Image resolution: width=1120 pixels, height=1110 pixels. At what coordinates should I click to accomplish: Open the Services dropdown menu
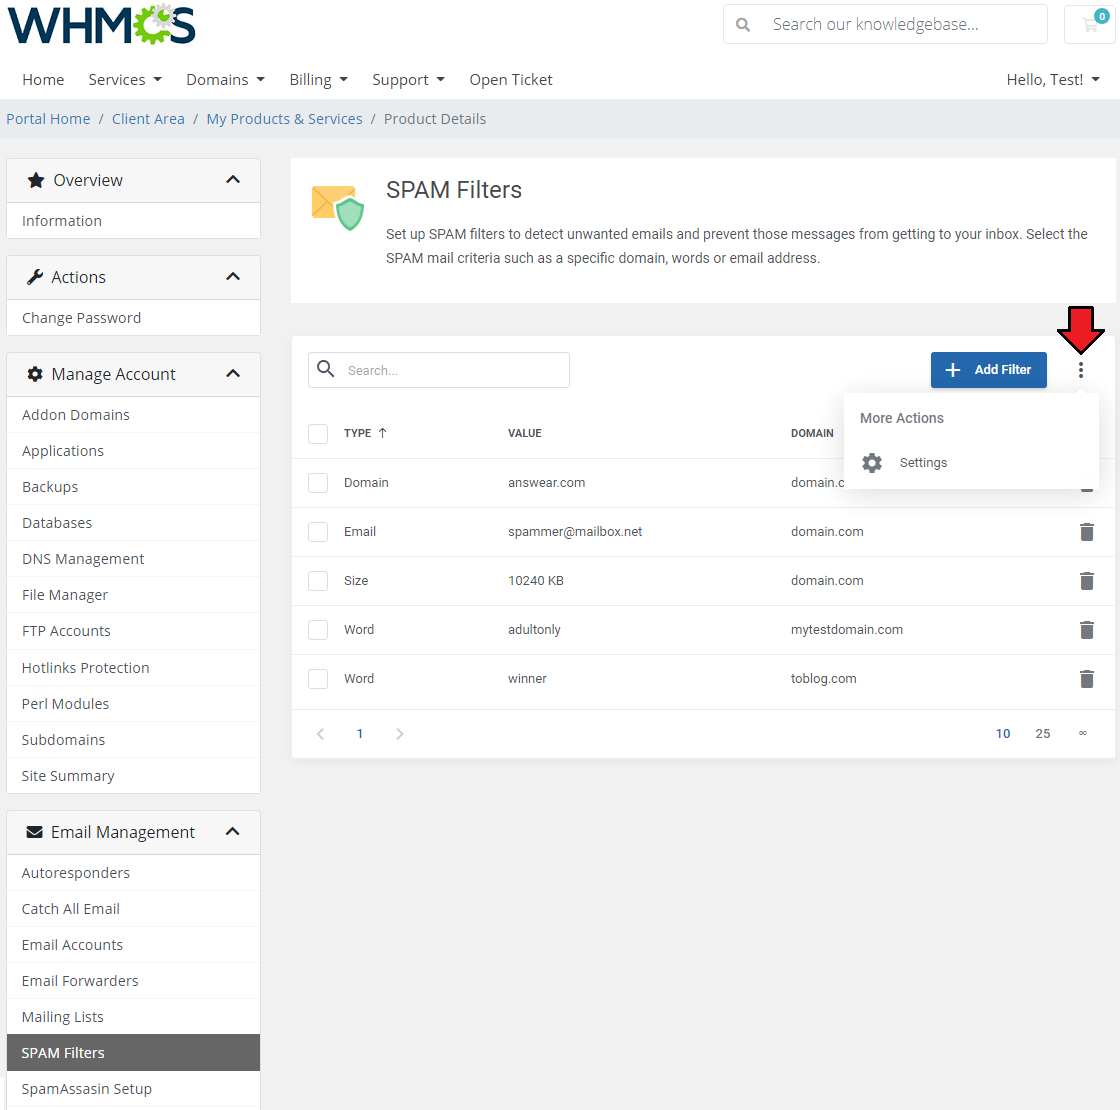(125, 79)
